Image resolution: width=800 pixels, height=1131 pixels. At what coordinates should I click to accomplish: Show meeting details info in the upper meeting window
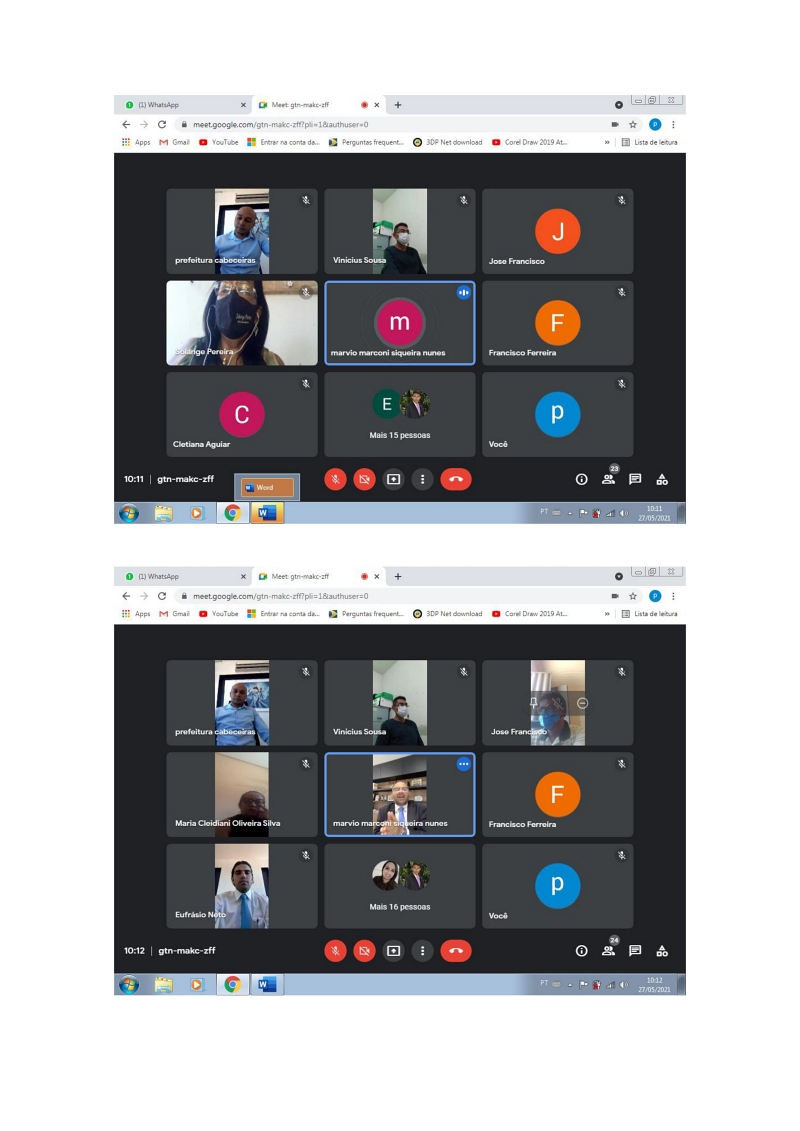[x=581, y=479]
